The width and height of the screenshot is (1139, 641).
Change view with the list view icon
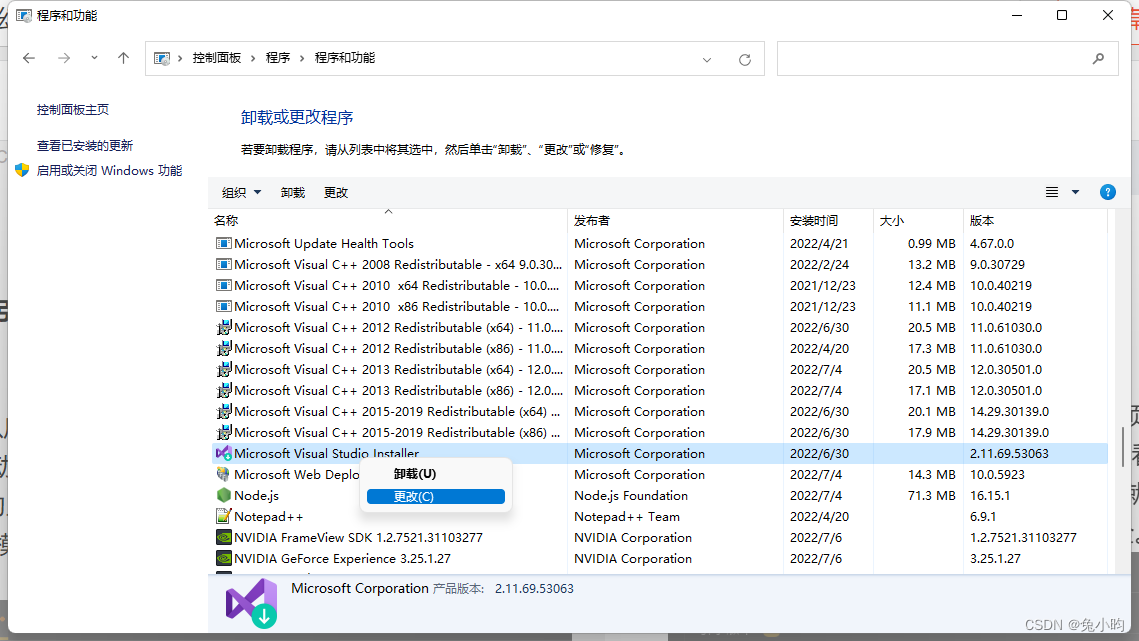(1052, 193)
